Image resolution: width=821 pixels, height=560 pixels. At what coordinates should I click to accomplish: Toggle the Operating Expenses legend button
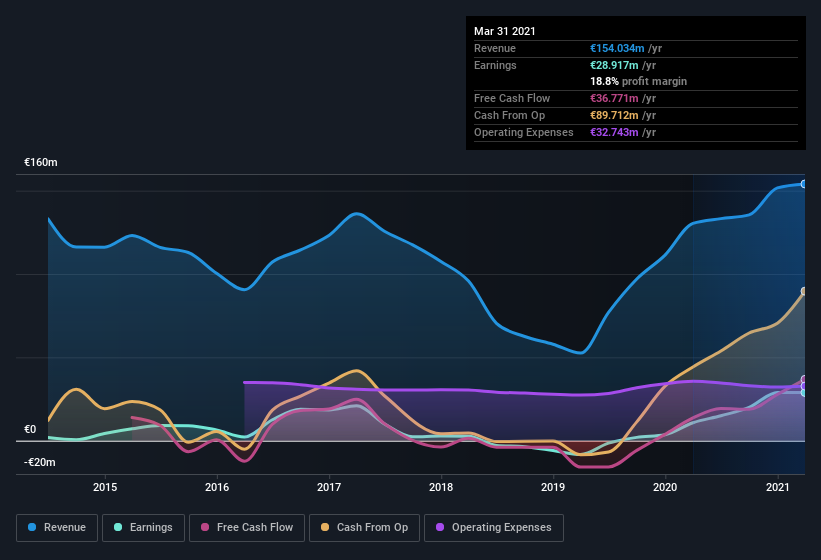494,528
